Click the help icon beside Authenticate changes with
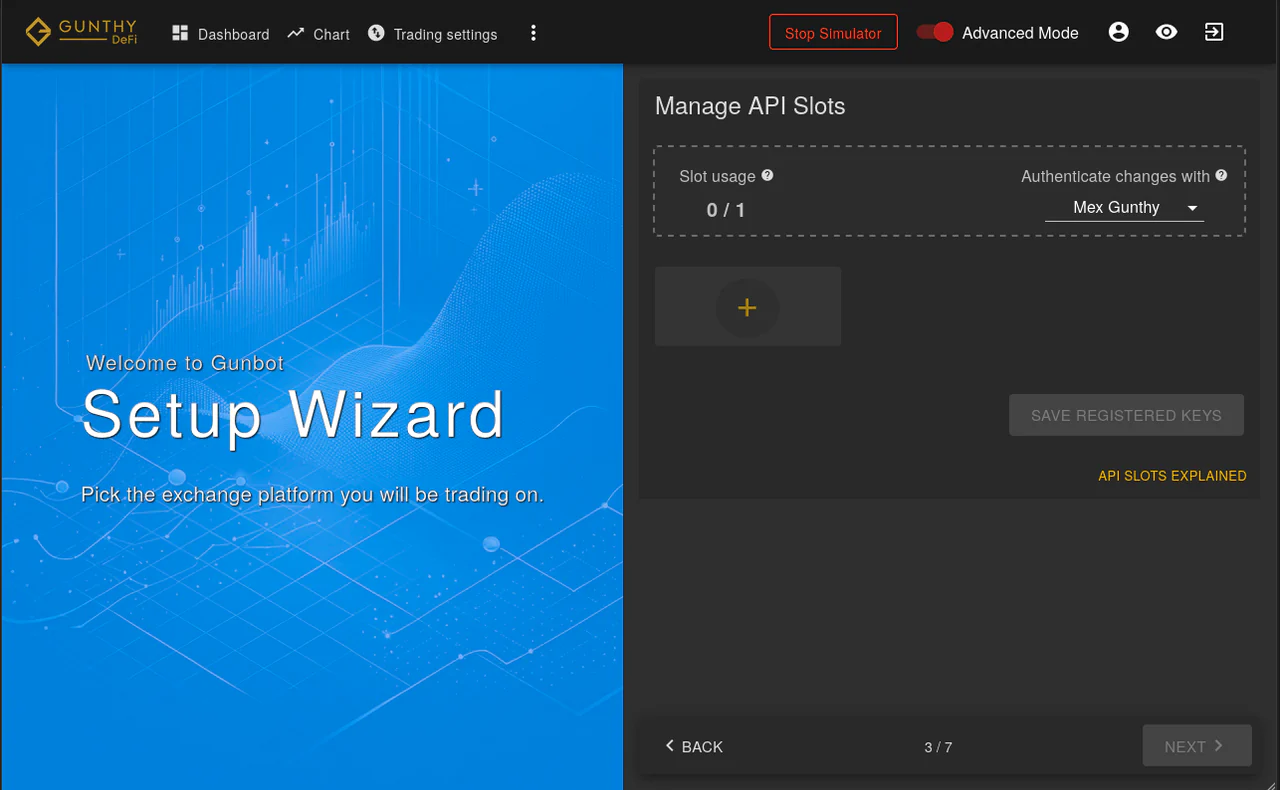Image resolution: width=1280 pixels, height=790 pixels. point(1221,175)
